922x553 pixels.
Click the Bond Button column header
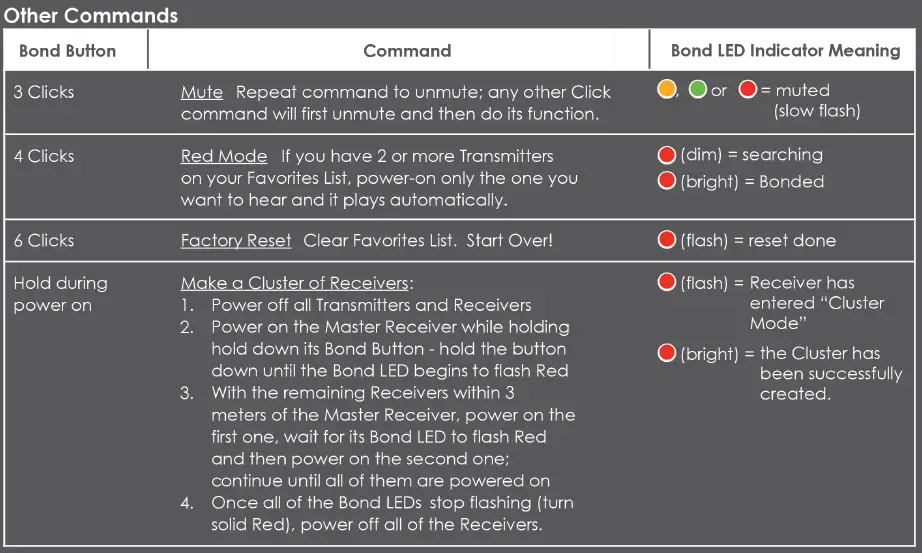pyautogui.click(x=67, y=50)
